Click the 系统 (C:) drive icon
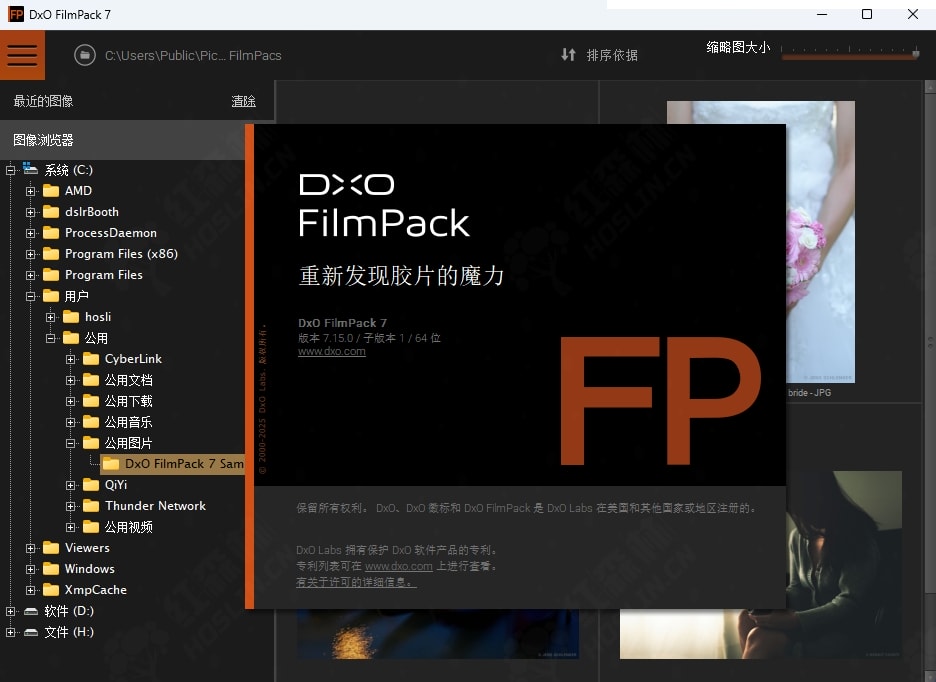936x682 pixels. 30,169
